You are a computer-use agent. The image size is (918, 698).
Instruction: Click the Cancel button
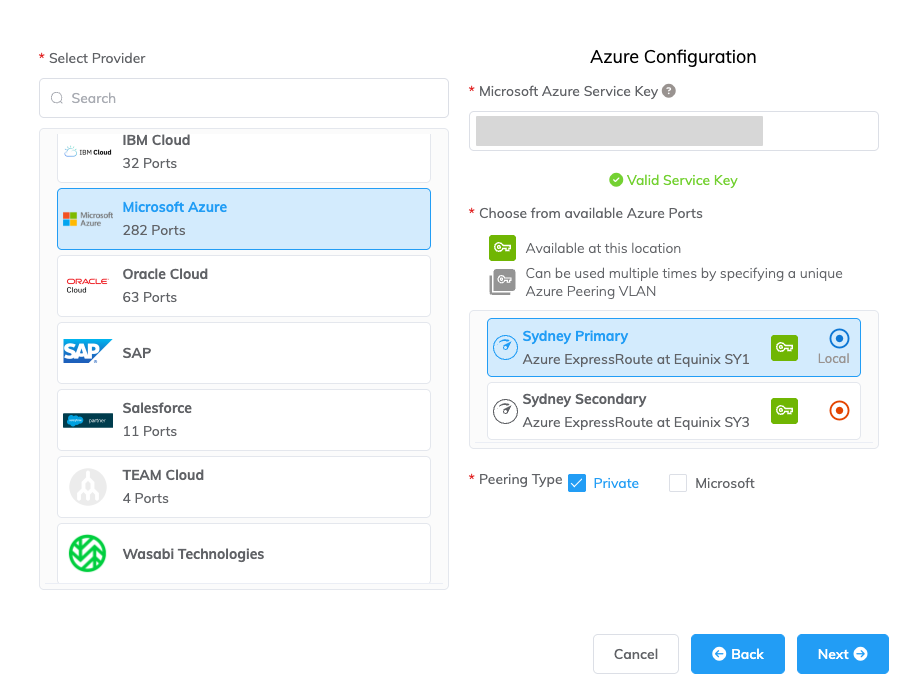pos(636,654)
